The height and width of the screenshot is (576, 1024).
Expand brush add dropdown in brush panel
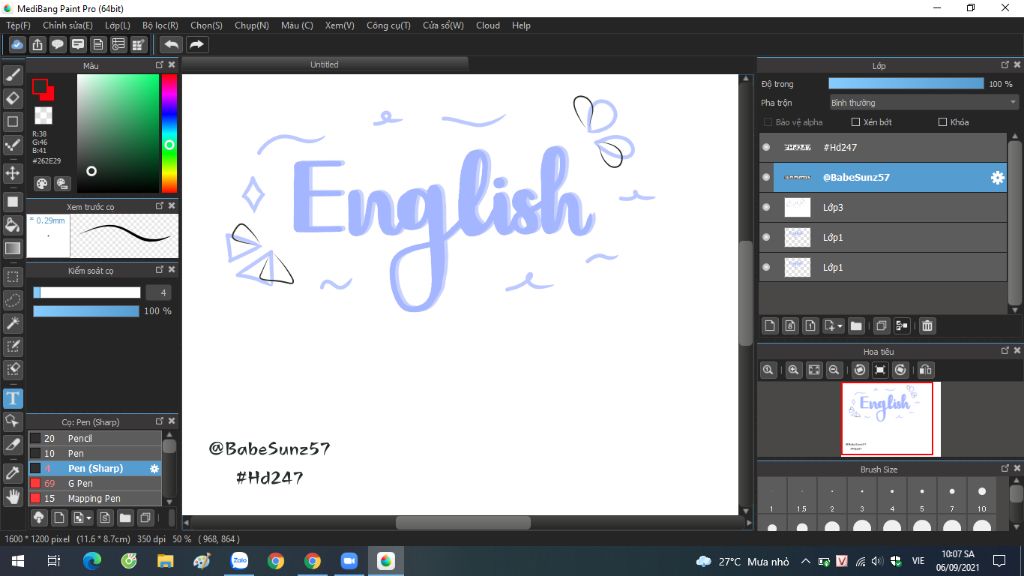pyautogui.click(x=88, y=518)
